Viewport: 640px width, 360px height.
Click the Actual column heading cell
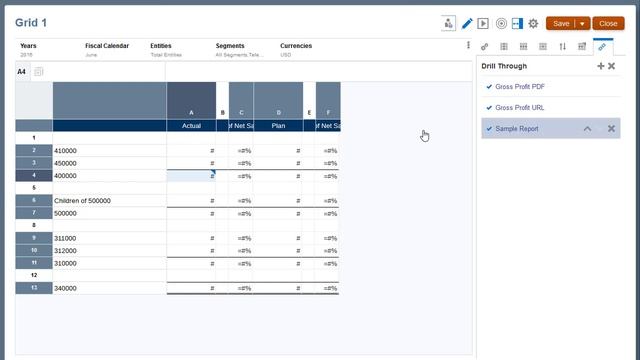(191, 126)
